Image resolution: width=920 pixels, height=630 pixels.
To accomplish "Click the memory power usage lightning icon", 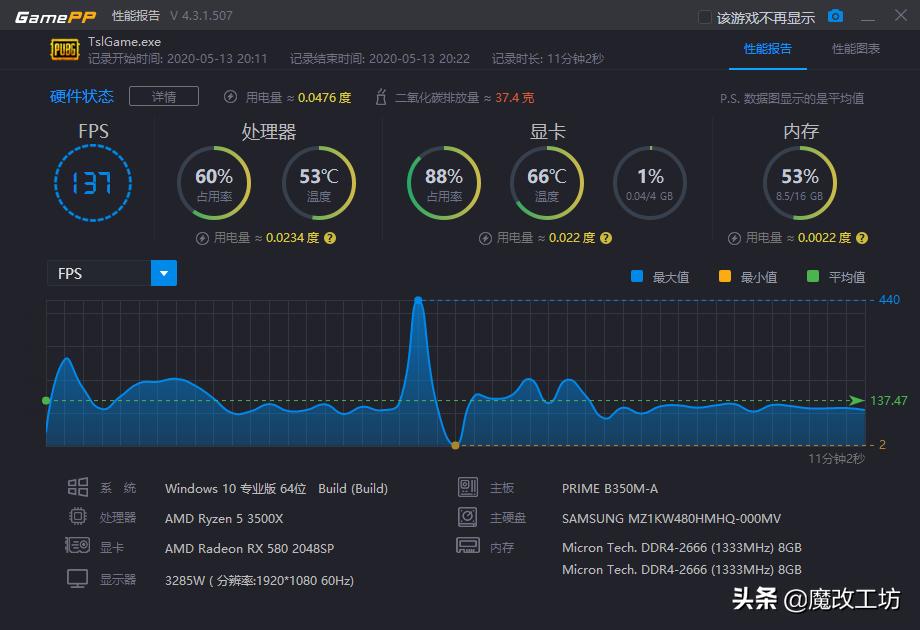I will click(x=734, y=238).
